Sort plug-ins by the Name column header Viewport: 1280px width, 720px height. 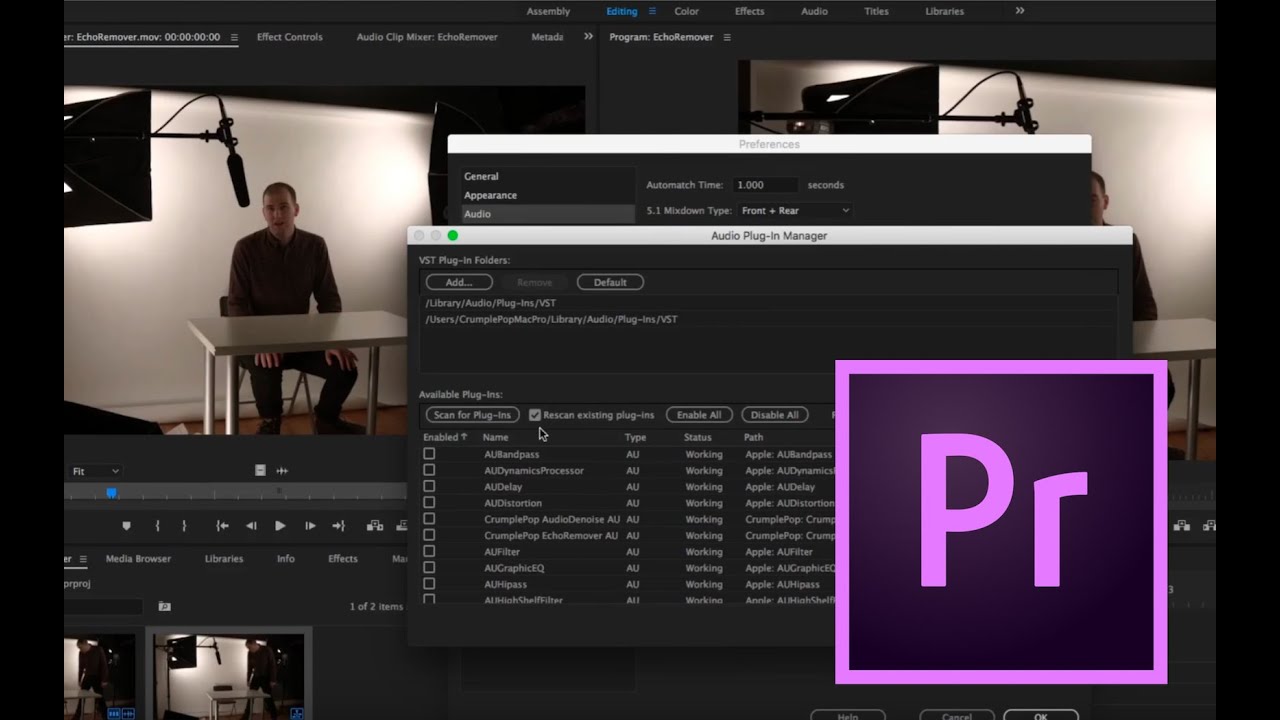pyautogui.click(x=496, y=437)
